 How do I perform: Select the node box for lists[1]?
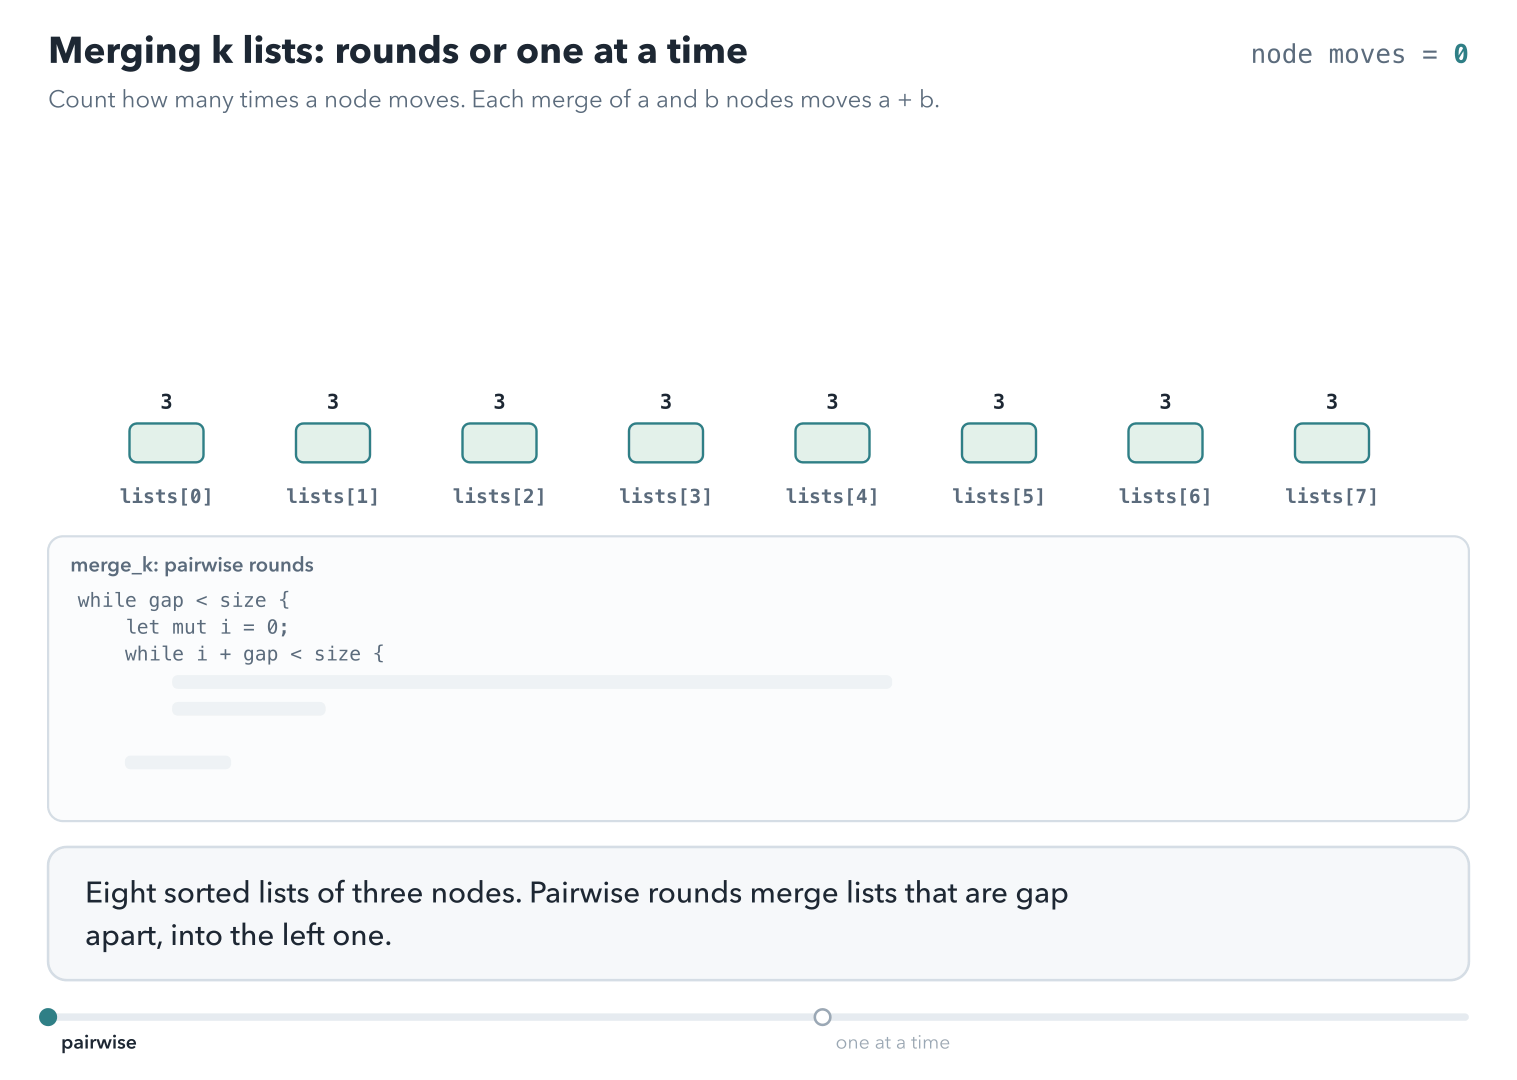(333, 443)
